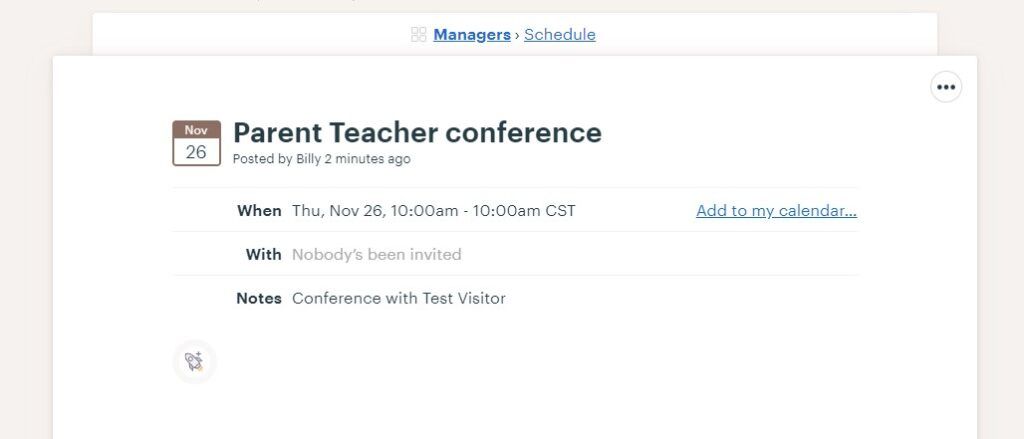Click the With label
The height and width of the screenshot is (439, 1024).
coord(264,255)
